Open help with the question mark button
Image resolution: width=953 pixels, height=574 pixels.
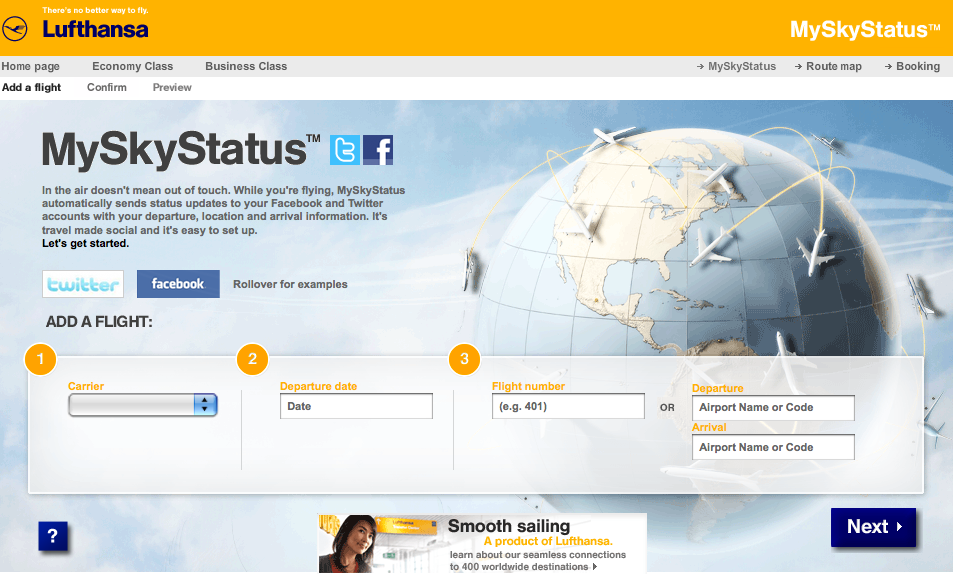click(53, 536)
